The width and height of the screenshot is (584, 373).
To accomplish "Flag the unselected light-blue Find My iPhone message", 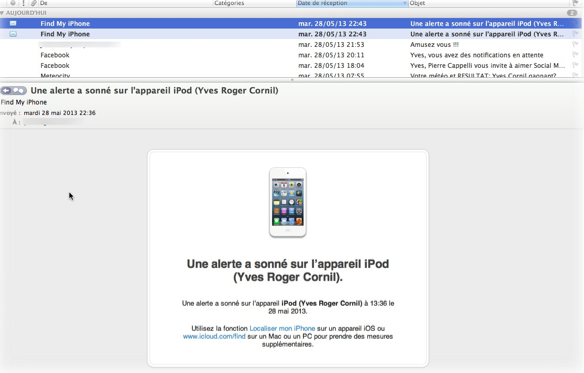I will click(x=575, y=34).
